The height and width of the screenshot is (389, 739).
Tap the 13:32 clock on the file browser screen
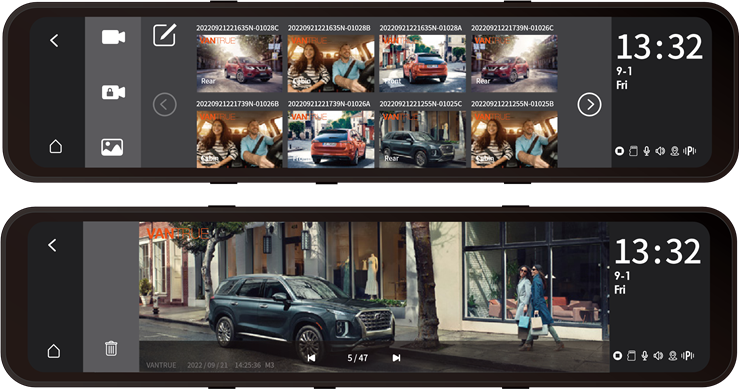click(x=659, y=47)
